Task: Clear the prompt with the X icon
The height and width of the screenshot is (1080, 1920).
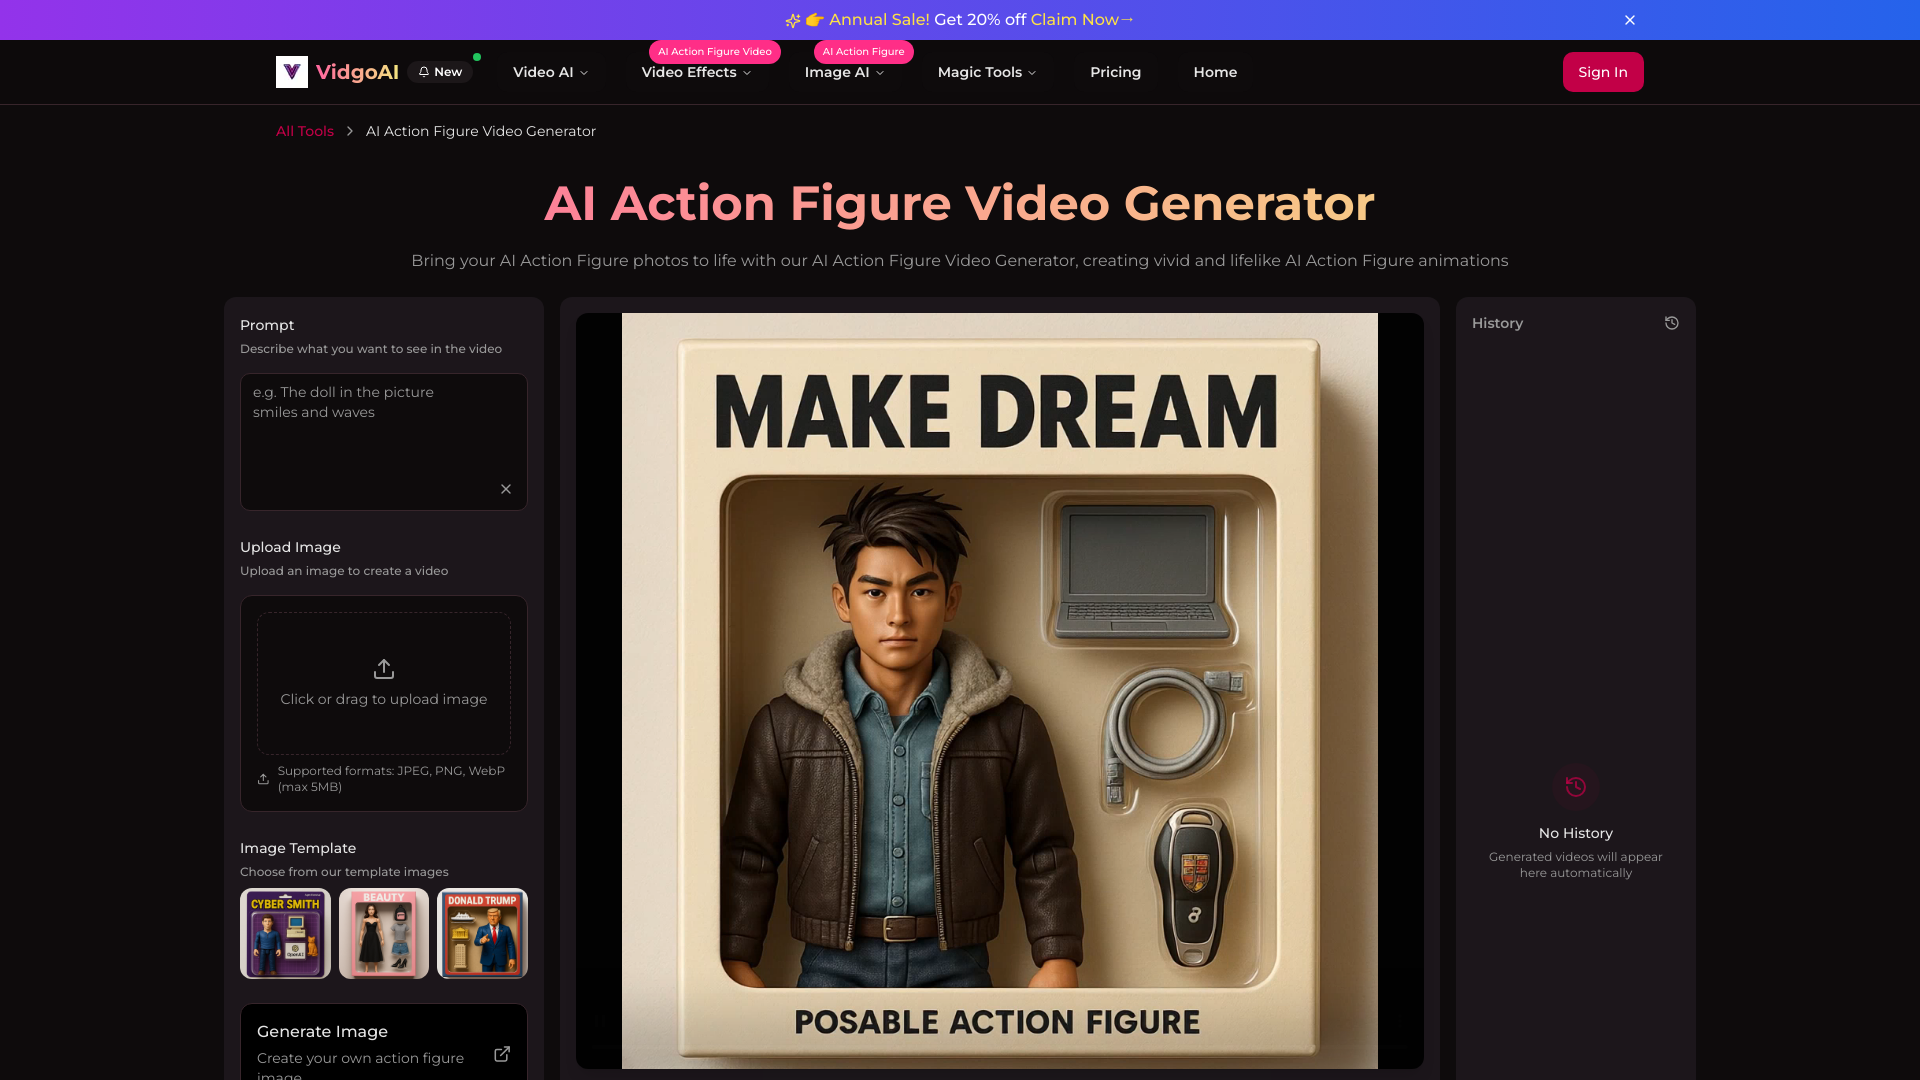Action: 506,489
